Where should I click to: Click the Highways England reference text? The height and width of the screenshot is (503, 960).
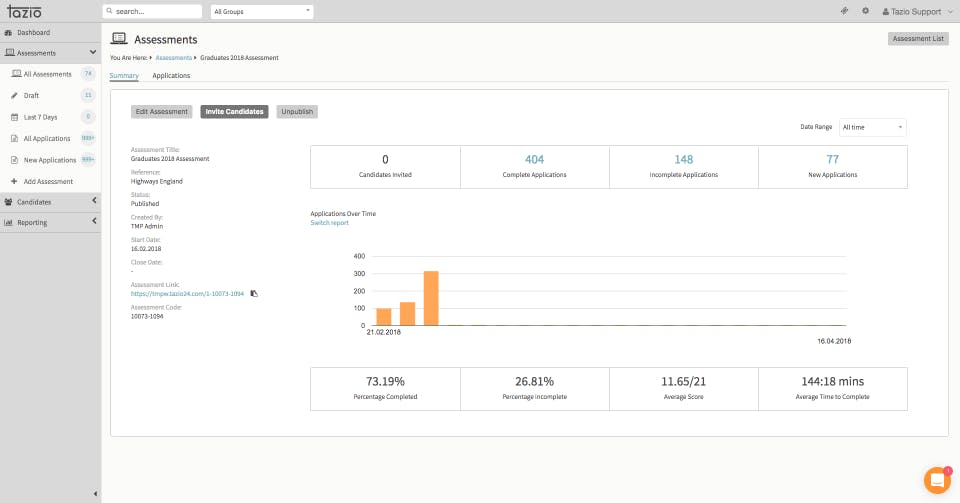click(157, 181)
